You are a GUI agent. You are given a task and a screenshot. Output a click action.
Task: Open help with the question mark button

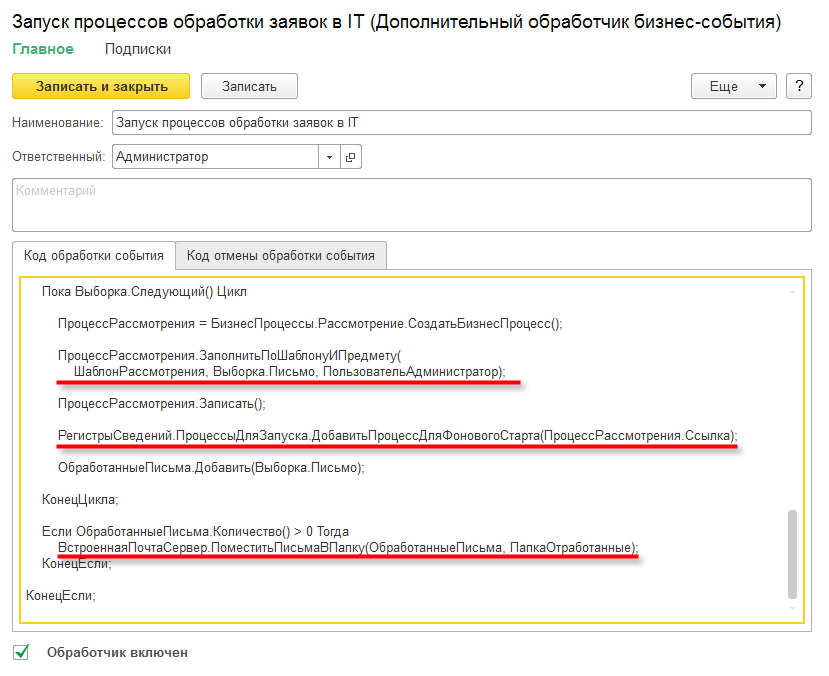point(798,86)
